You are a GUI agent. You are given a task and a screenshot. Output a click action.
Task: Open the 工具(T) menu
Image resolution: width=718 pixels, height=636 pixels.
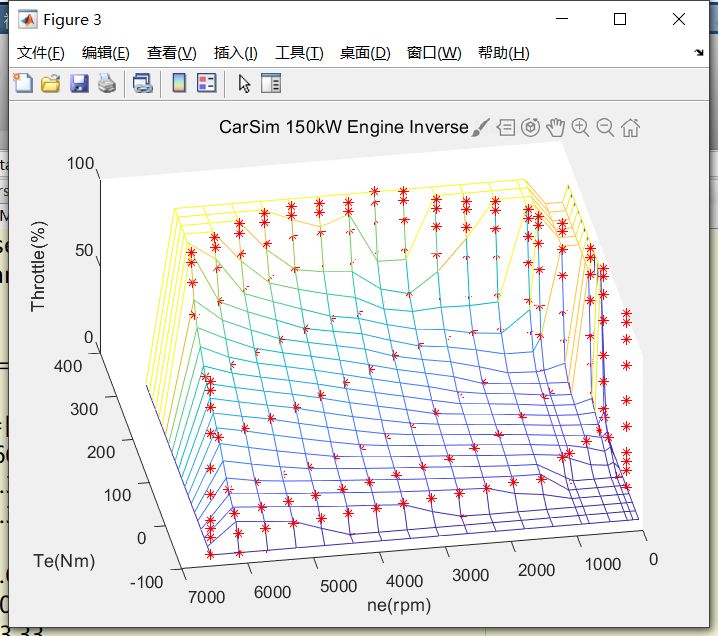pos(299,53)
